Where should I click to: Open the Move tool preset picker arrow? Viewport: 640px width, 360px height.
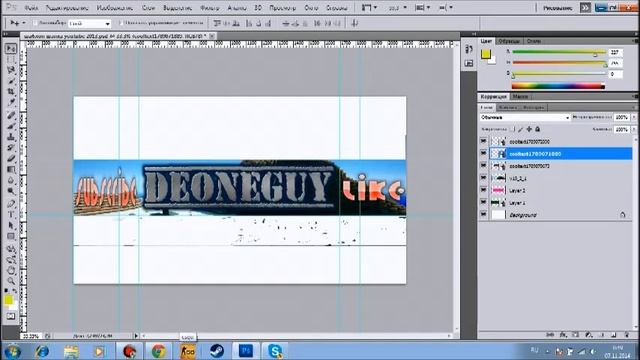coord(24,23)
